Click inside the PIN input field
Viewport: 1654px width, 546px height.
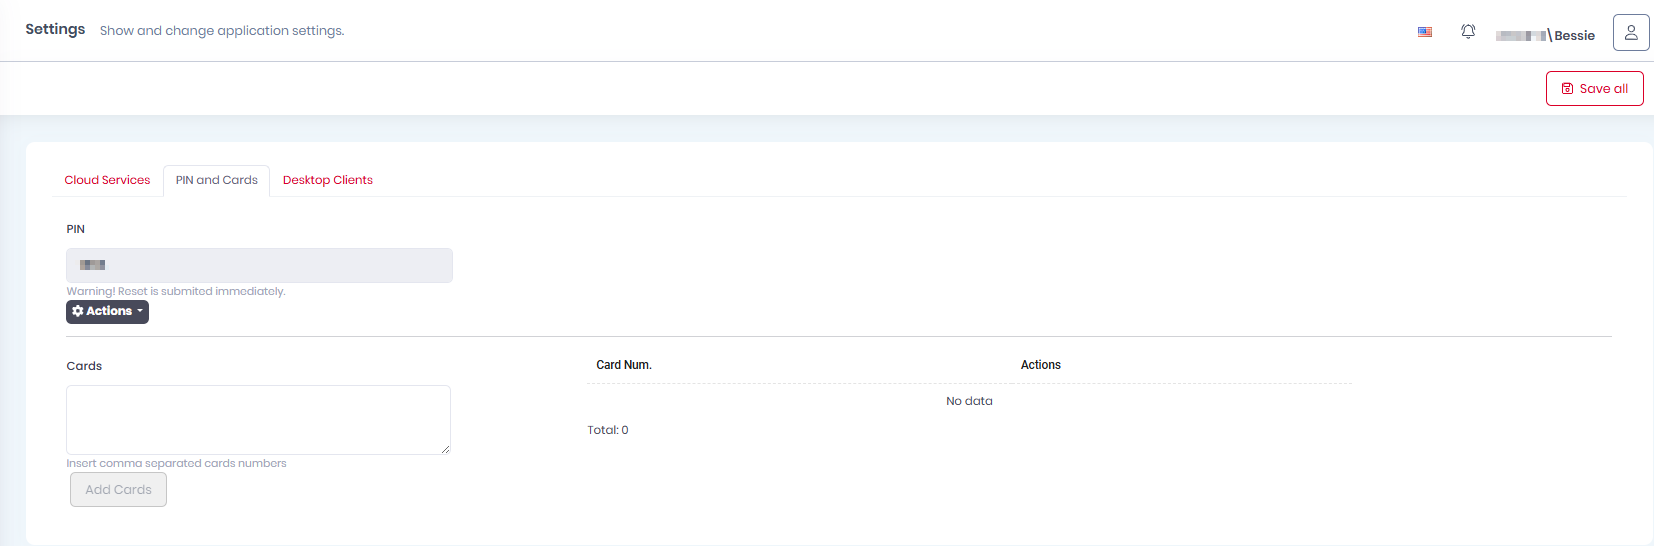pos(259,266)
